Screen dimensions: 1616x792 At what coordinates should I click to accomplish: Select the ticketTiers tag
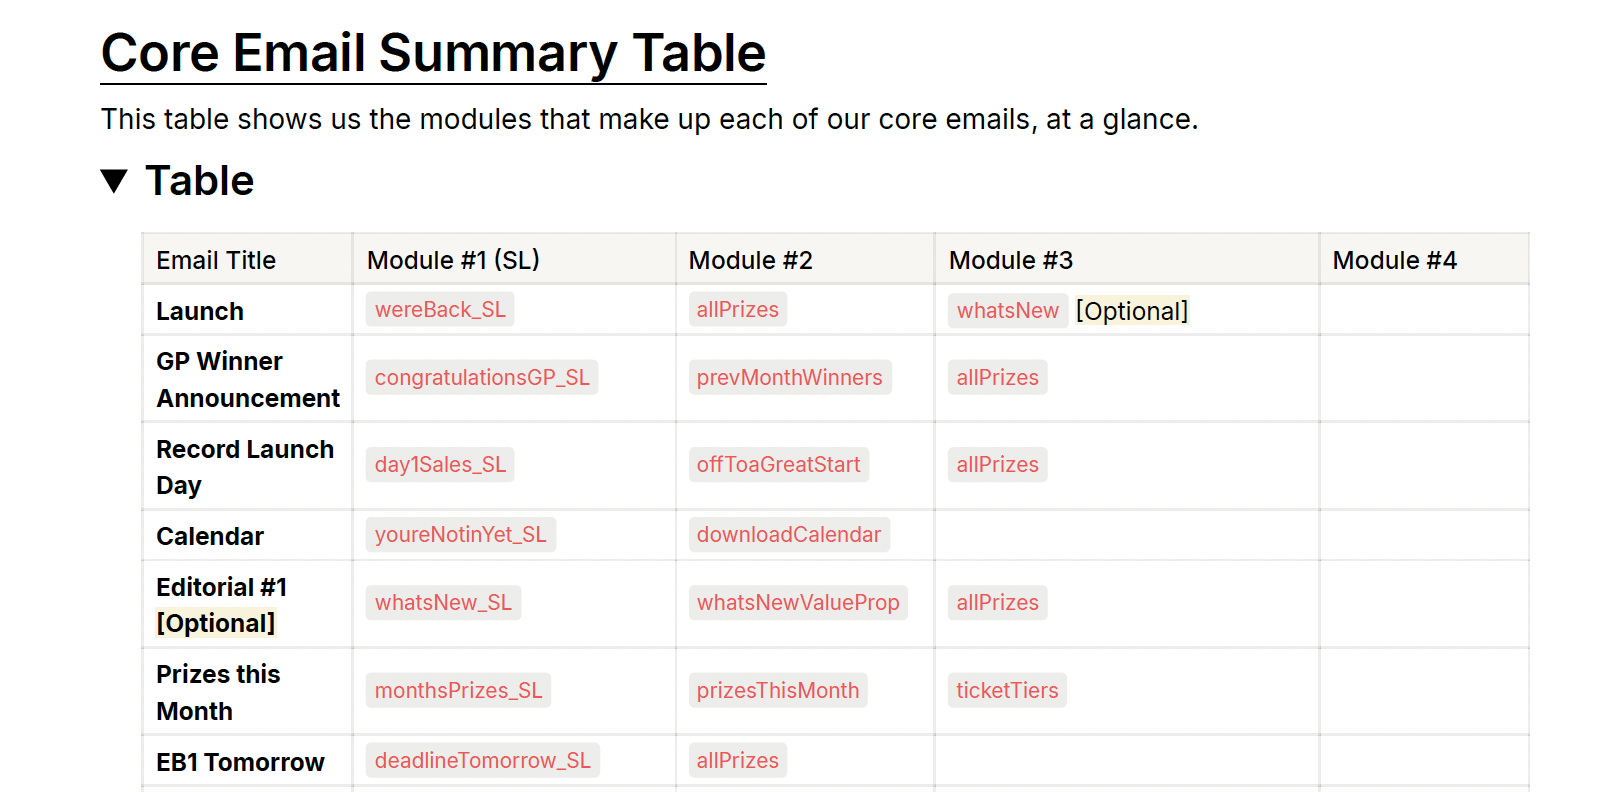pyautogui.click(x=1007, y=690)
